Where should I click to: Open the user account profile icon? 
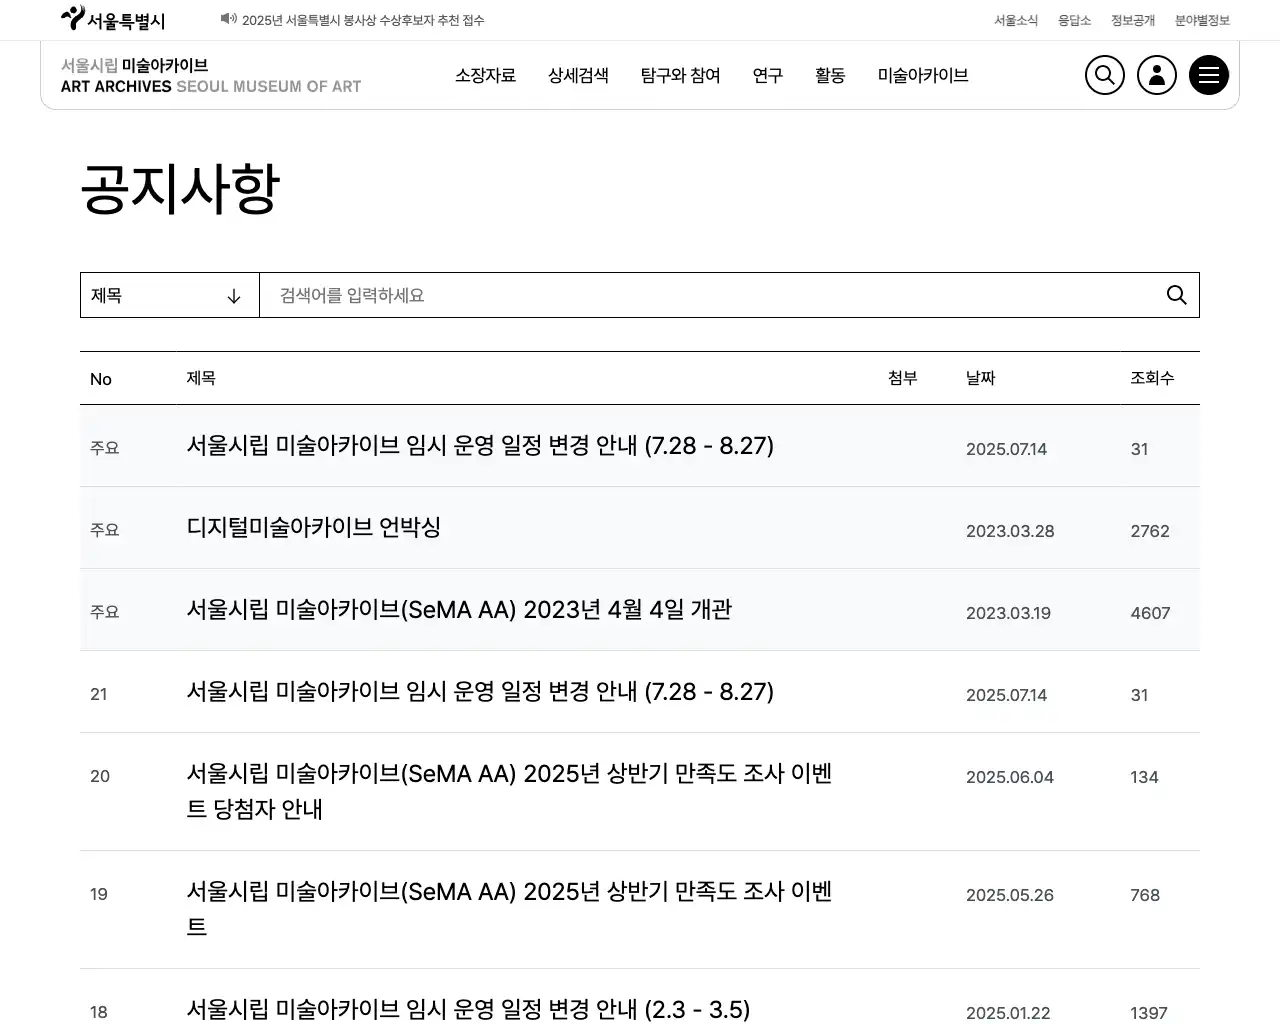pyautogui.click(x=1157, y=75)
